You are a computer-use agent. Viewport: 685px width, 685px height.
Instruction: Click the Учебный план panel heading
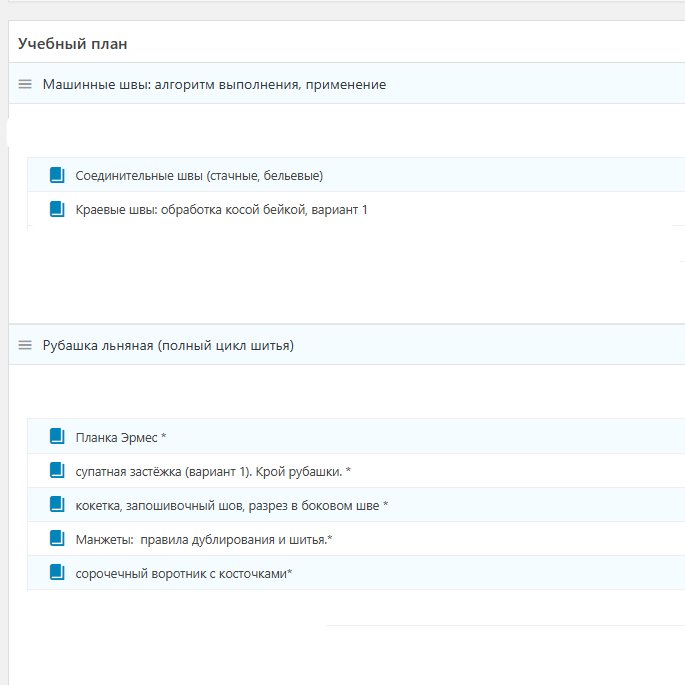point(72,44)
